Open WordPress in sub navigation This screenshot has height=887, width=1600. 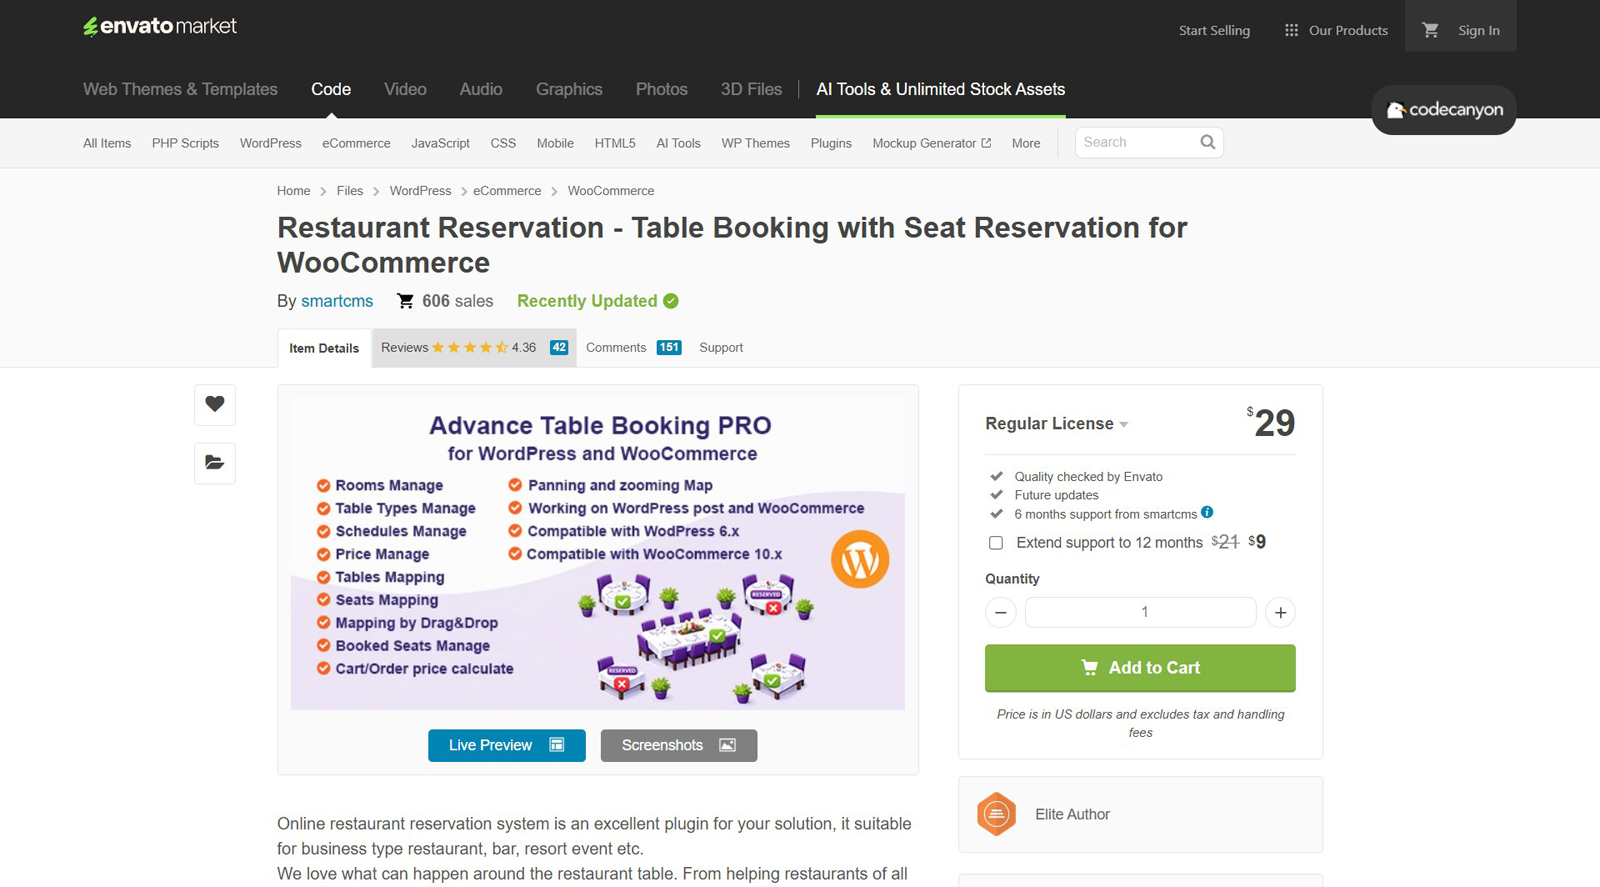[270, 143]
